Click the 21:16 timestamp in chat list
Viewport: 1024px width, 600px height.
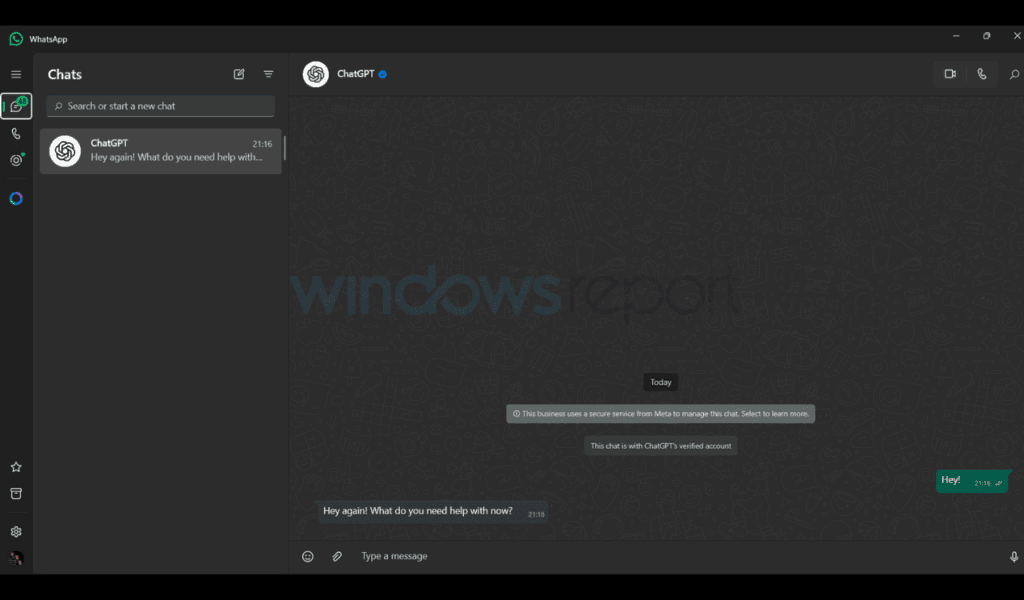263,144
